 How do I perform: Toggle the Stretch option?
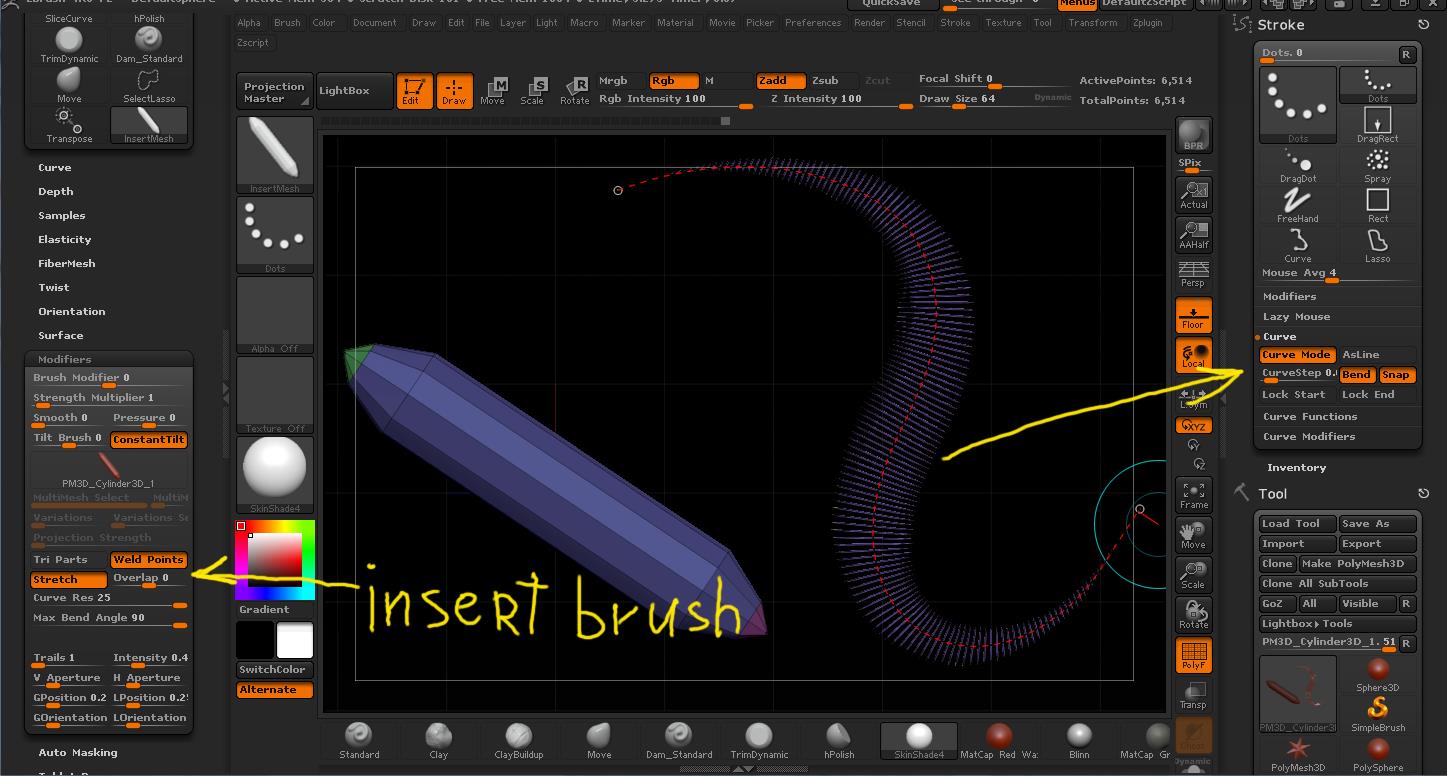coord(69,580)
